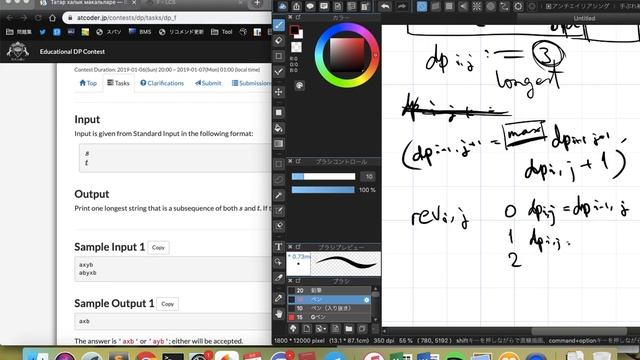The width and height of the screenshot is (640, 360).
Task: Open a new browser tab
Action: 257,3
